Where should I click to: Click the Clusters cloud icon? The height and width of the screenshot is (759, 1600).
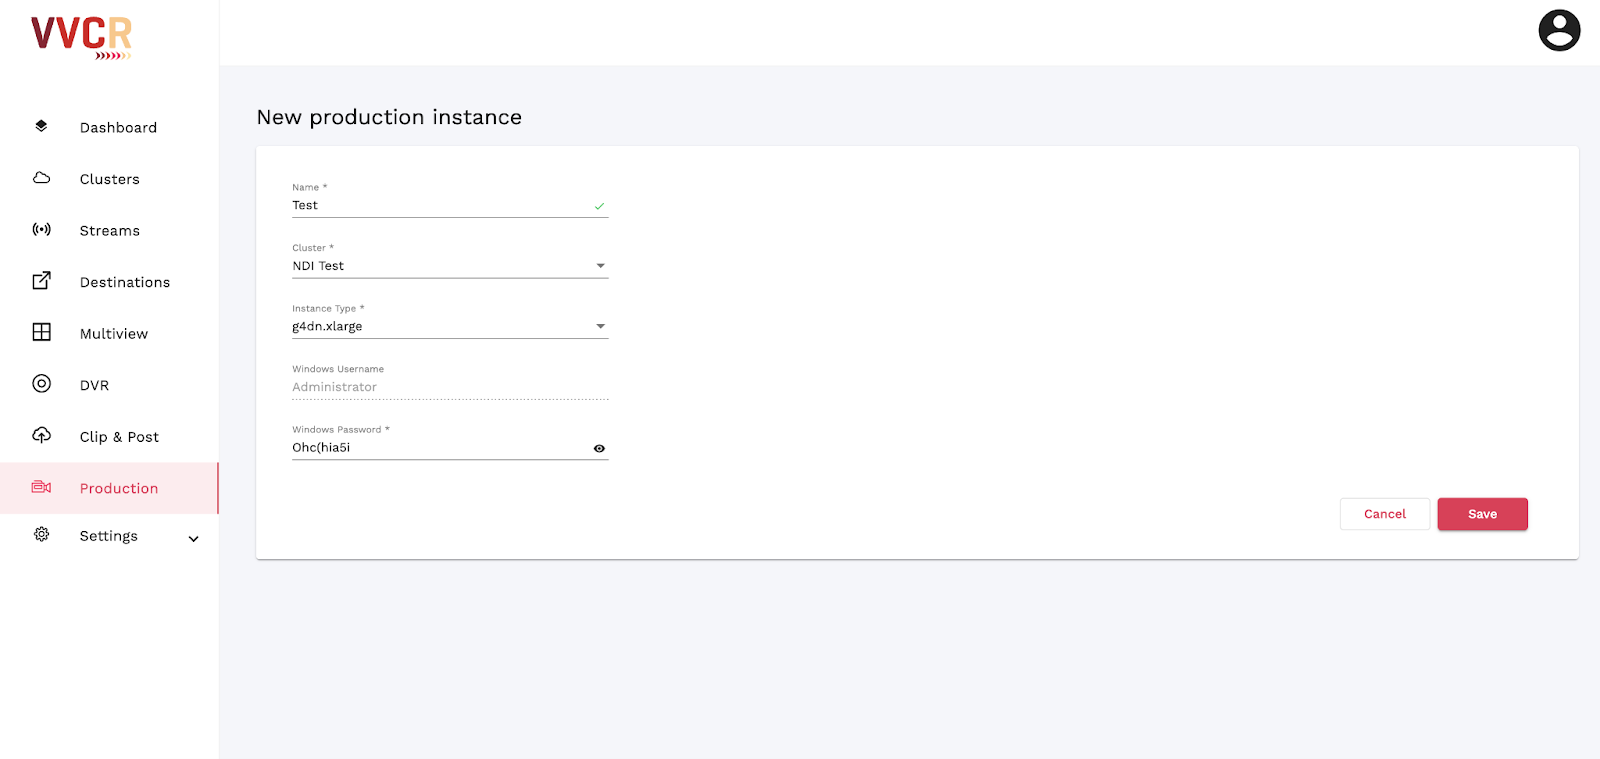click(41, 178)
